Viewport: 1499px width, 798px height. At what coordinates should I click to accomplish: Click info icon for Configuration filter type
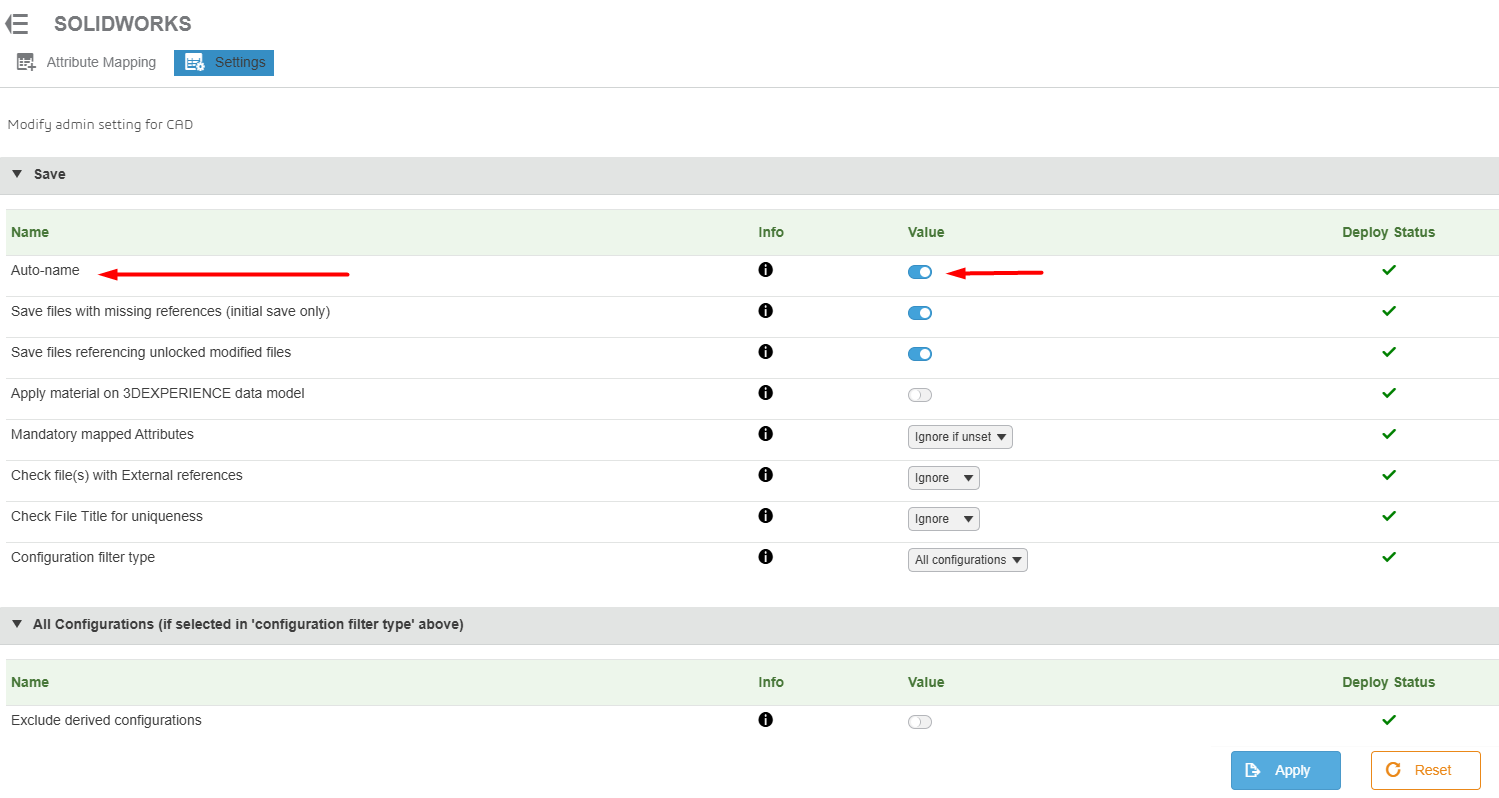pos(766,557)
